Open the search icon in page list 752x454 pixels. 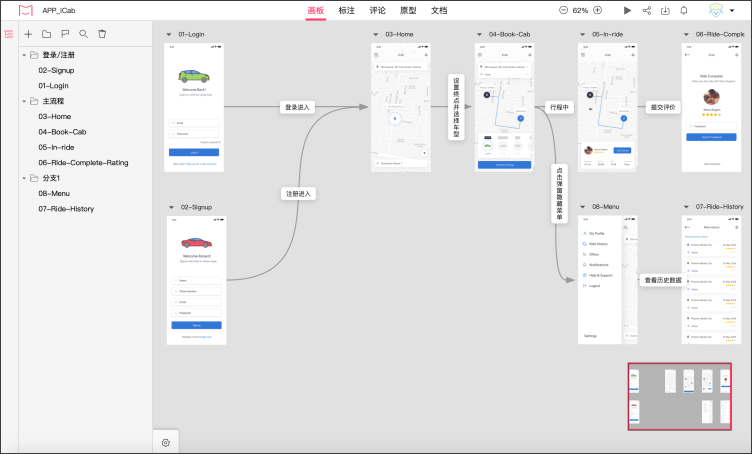(x=83, y=34)
